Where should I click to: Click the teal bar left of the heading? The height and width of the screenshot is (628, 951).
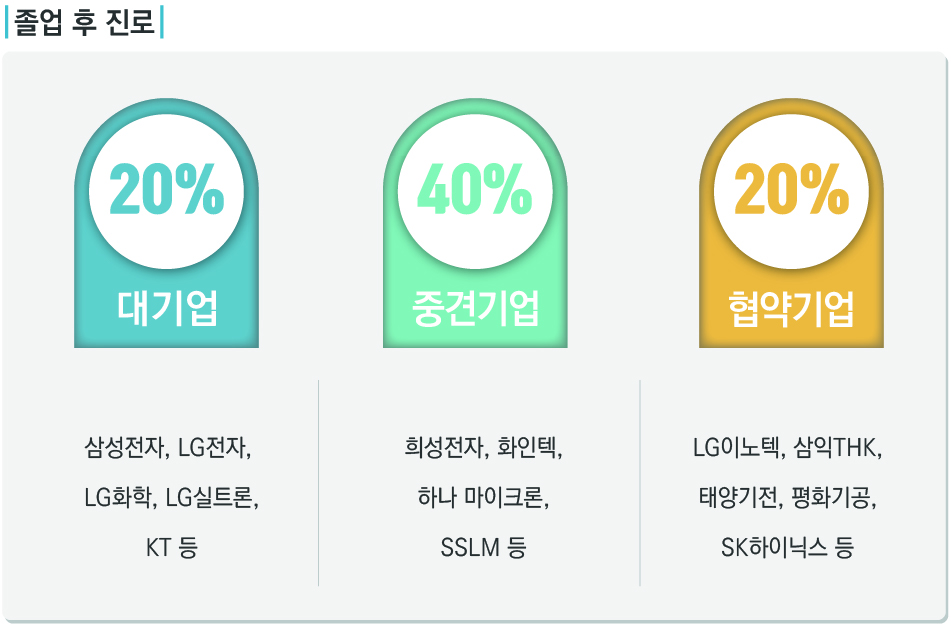tap(7, 22)
